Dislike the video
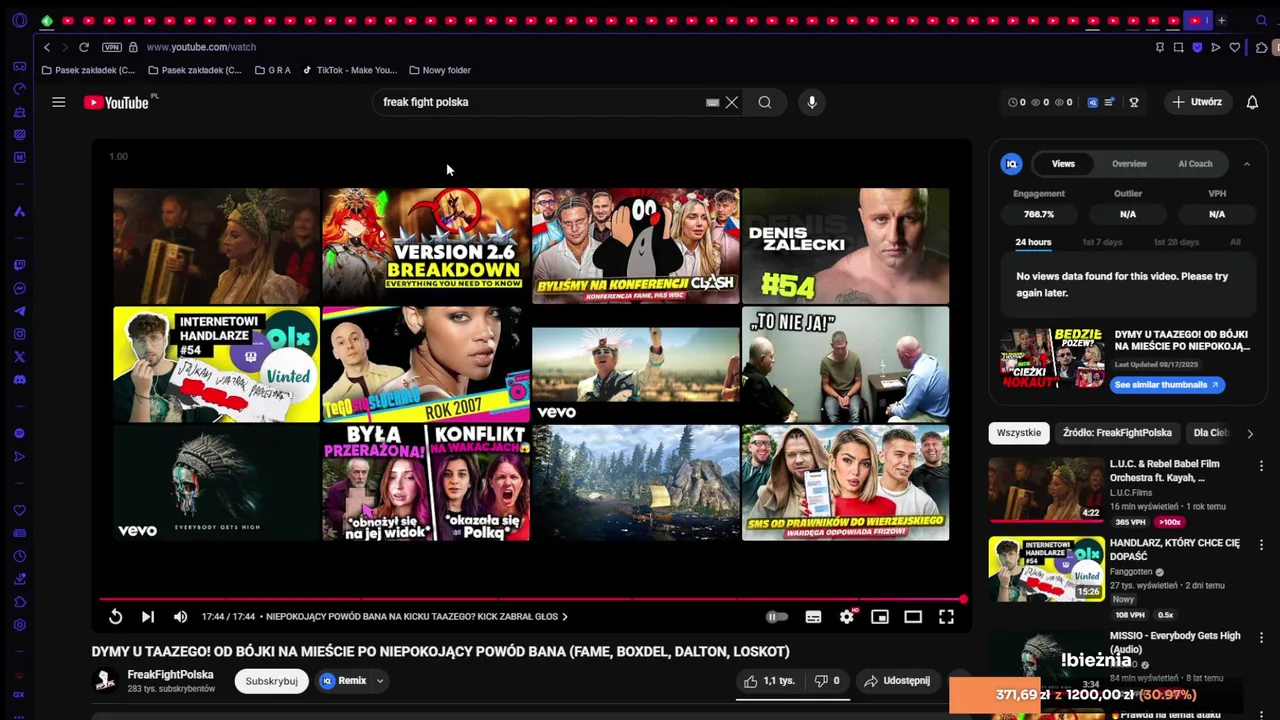This screenshot has width=1280, height=720. pyautogui.click(x=827, y=681)
